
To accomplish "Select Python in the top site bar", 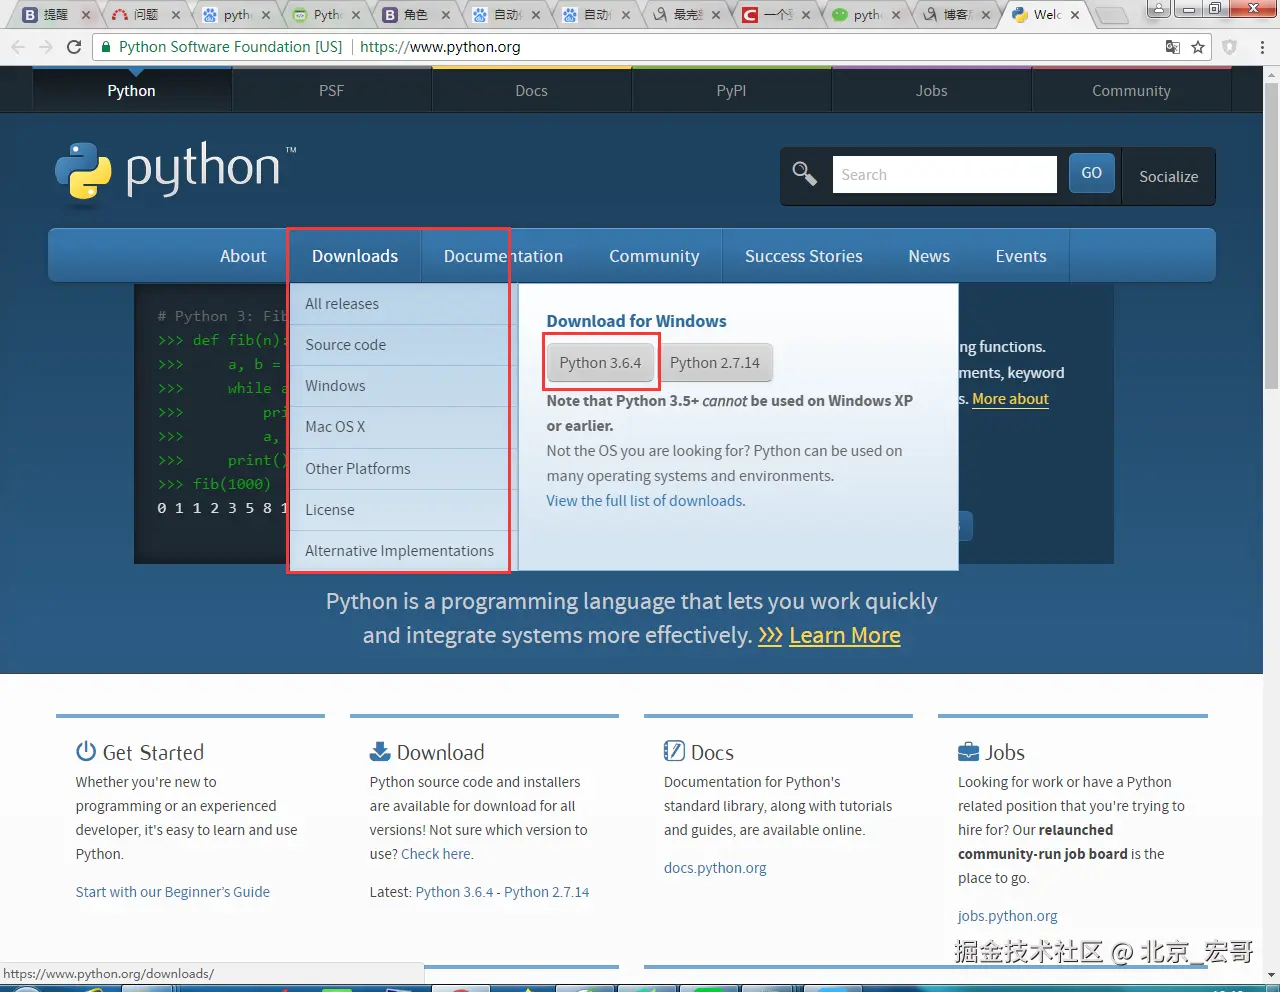I will (x=131, y=90).
